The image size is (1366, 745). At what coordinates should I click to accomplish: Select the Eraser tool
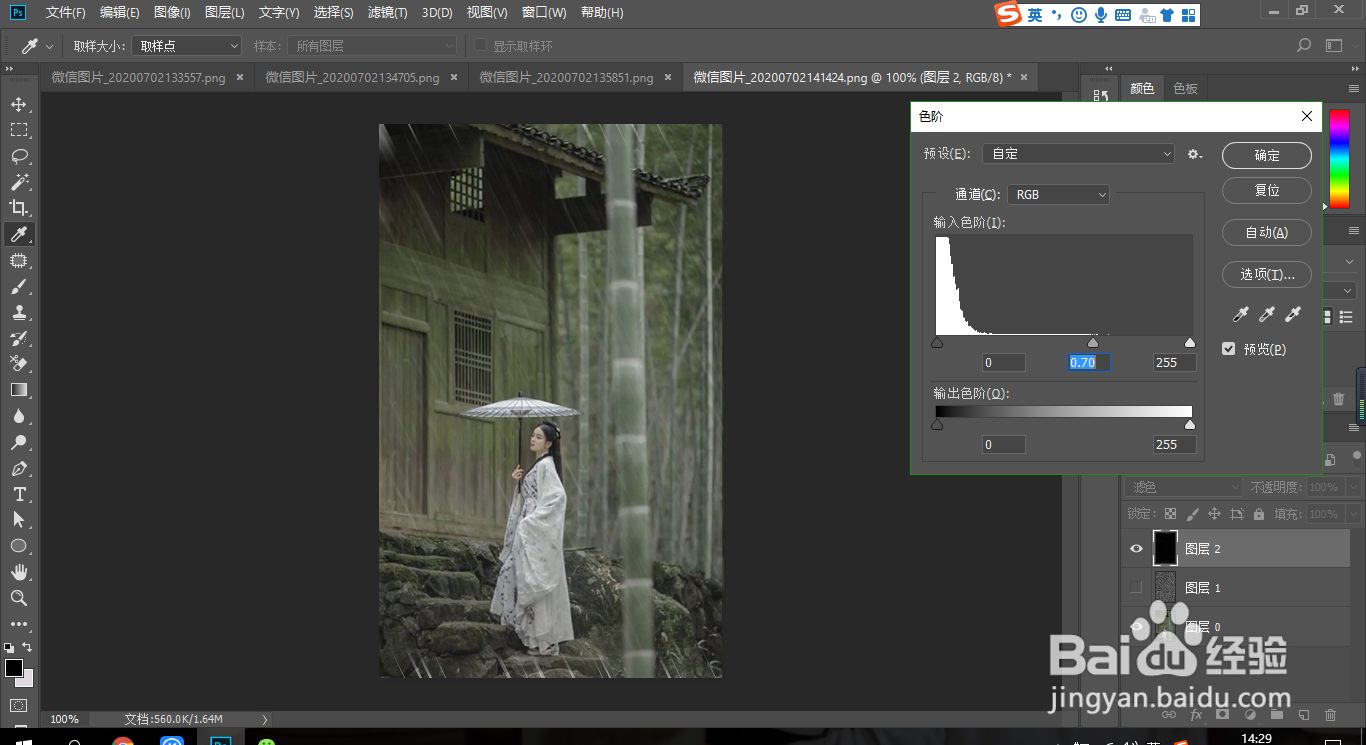click(x=18, y=364)
